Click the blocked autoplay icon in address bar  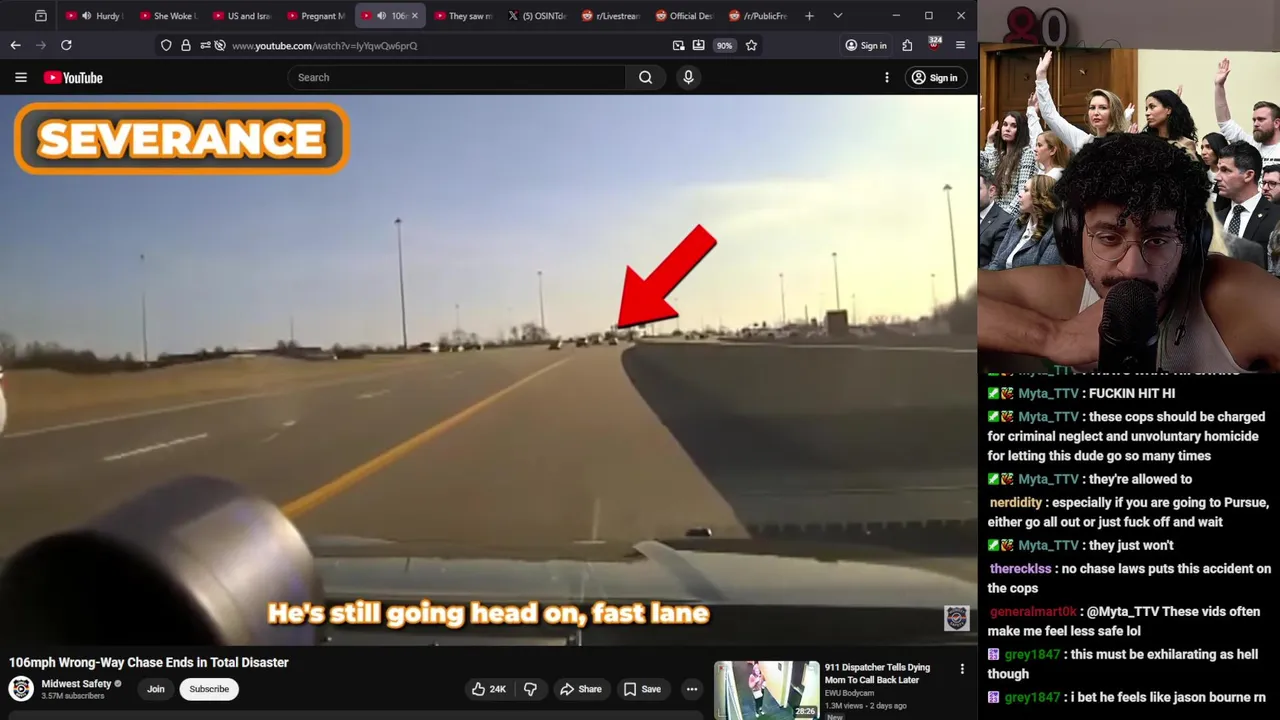point(220,45)
